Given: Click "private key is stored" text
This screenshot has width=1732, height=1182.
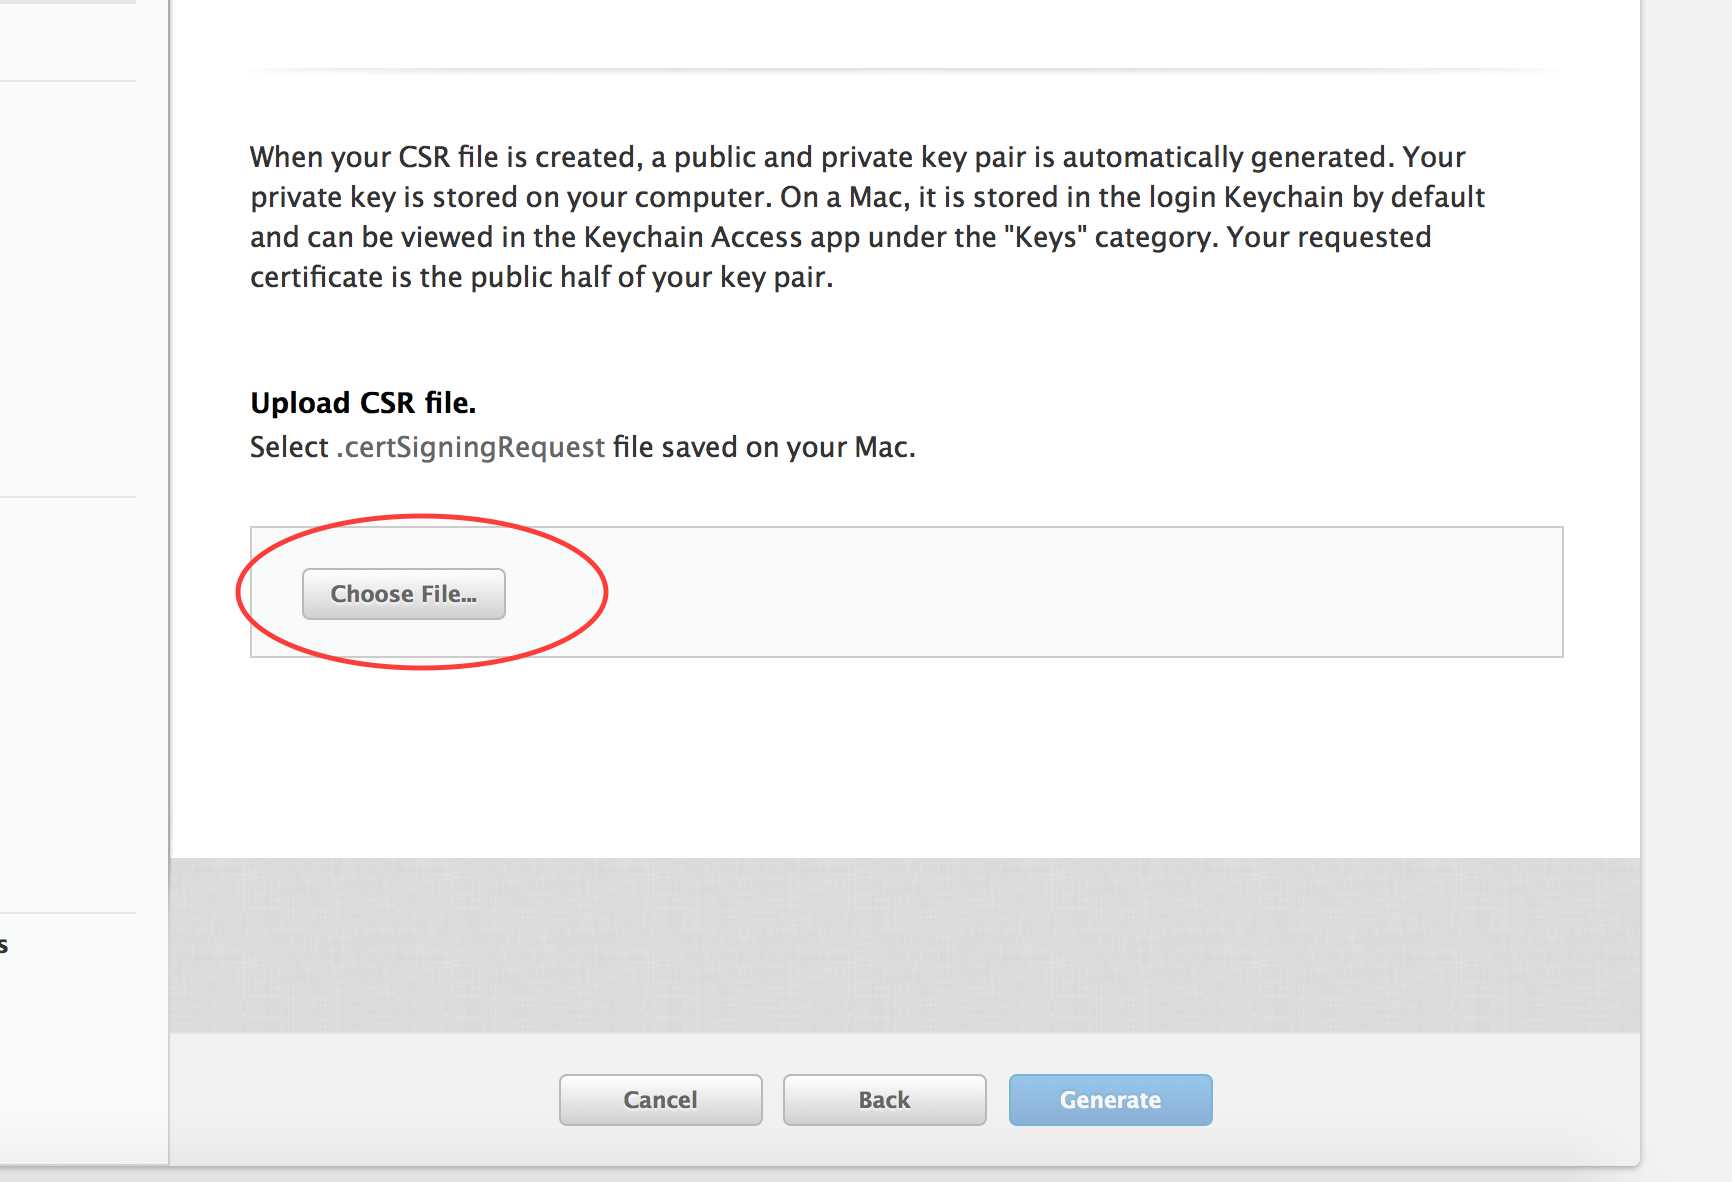Looking at the screenshot, I should (x=384, y=197).
